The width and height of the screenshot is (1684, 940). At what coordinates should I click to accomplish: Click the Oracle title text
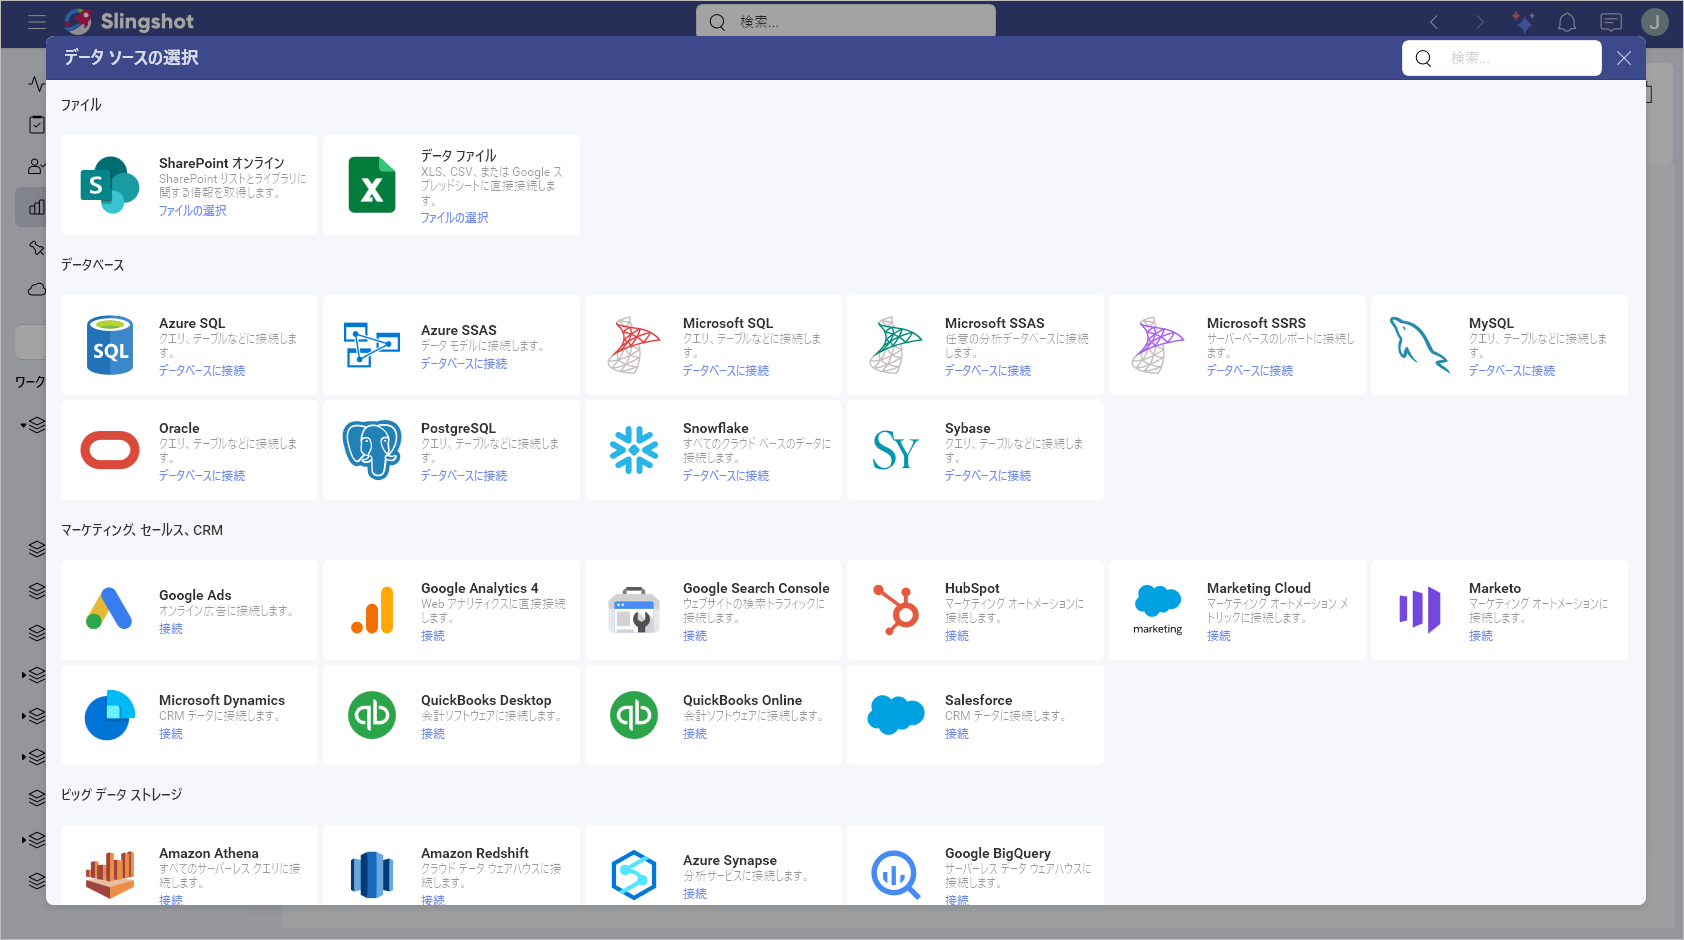click(179, 428)
